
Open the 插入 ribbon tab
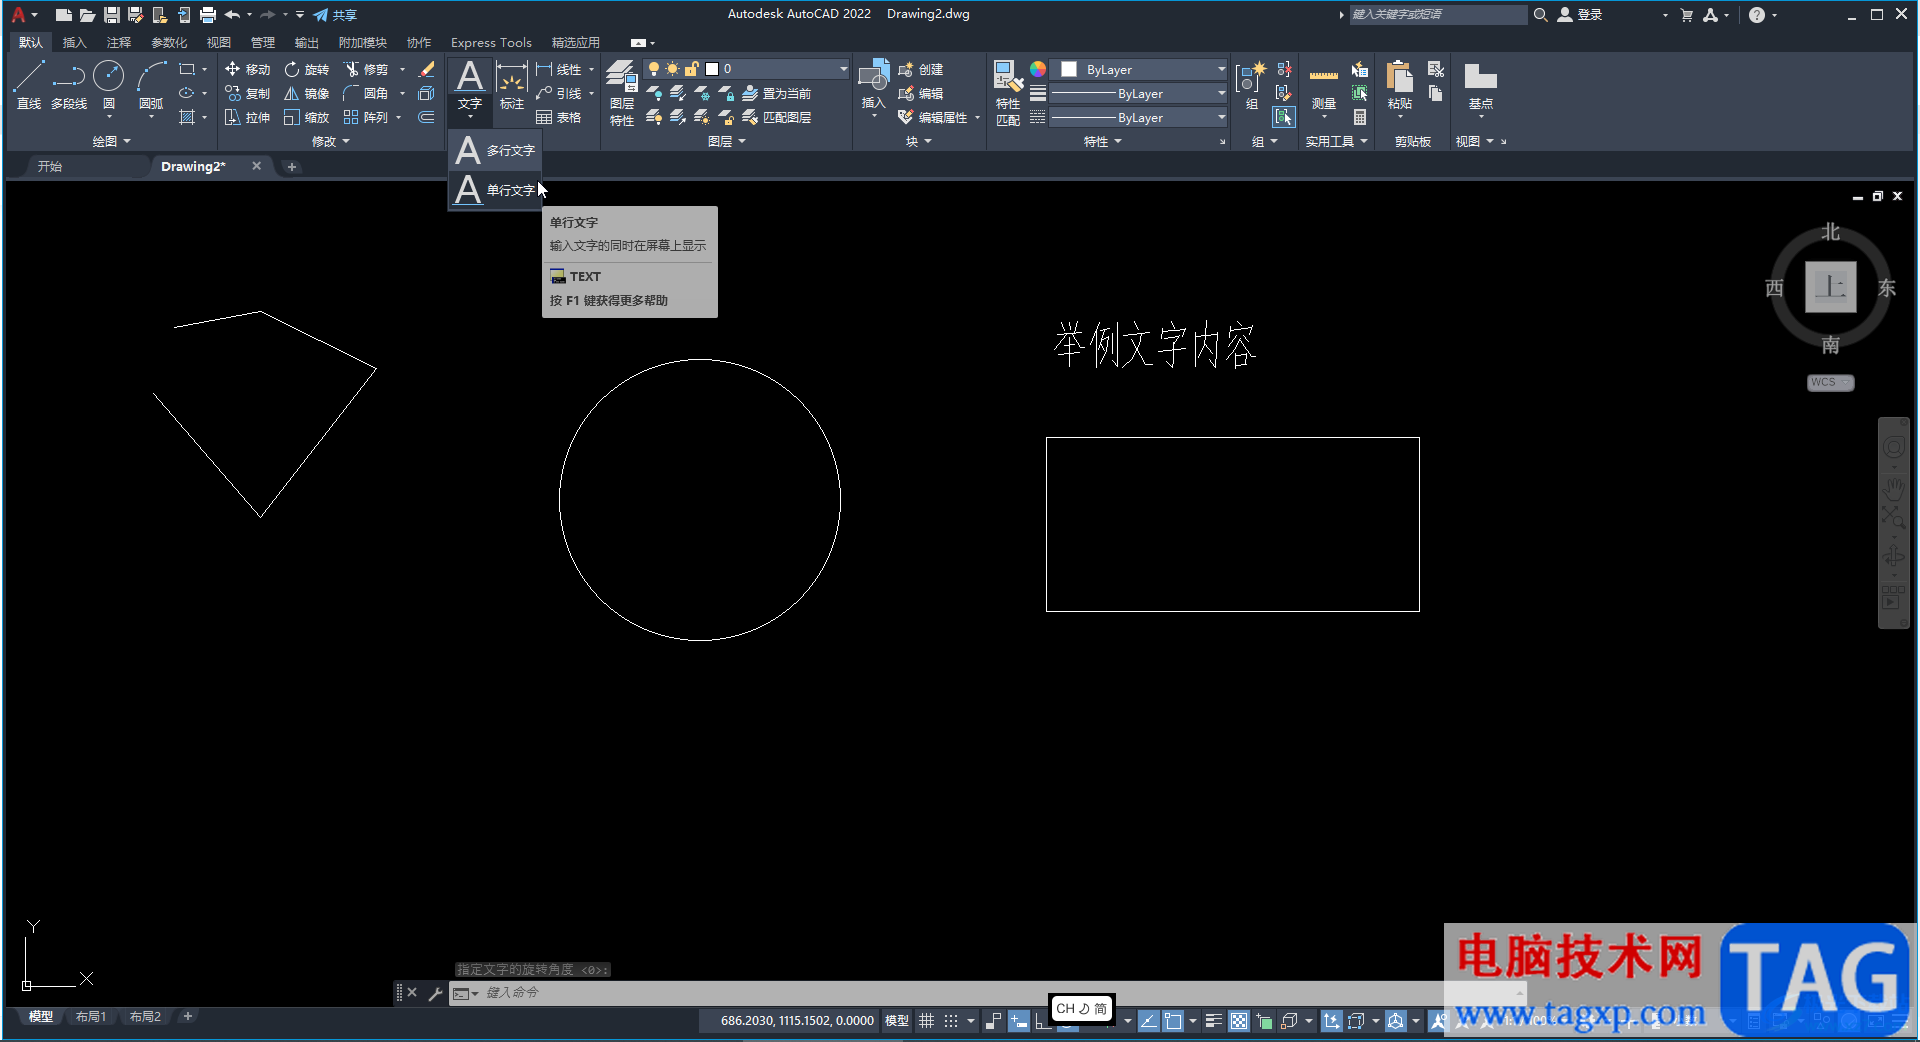click(x=74, y=42)
